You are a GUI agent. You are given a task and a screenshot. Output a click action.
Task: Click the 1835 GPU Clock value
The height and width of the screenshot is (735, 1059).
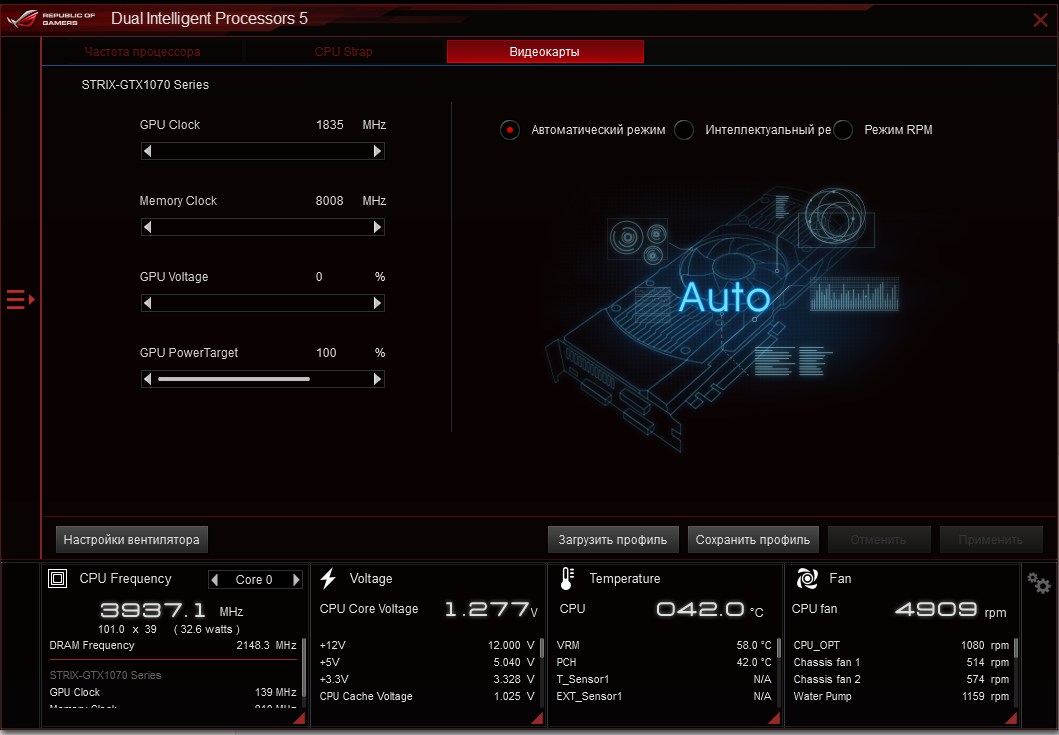pos(330,125)
